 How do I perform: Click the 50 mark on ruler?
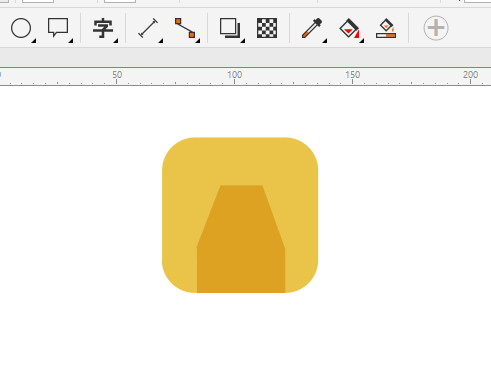coord(117,75)
